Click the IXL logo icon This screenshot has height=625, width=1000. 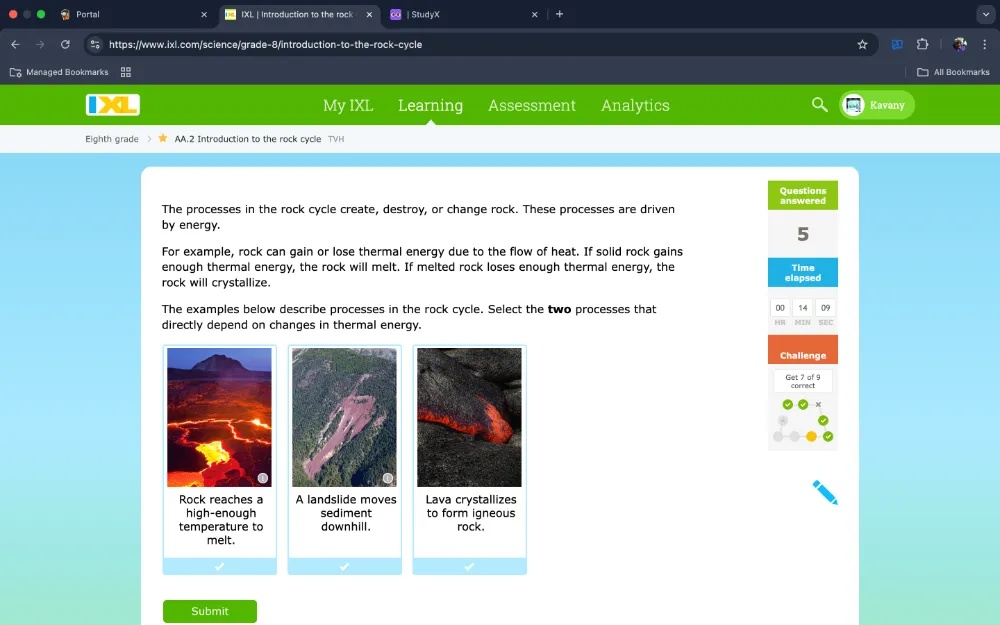113,104
